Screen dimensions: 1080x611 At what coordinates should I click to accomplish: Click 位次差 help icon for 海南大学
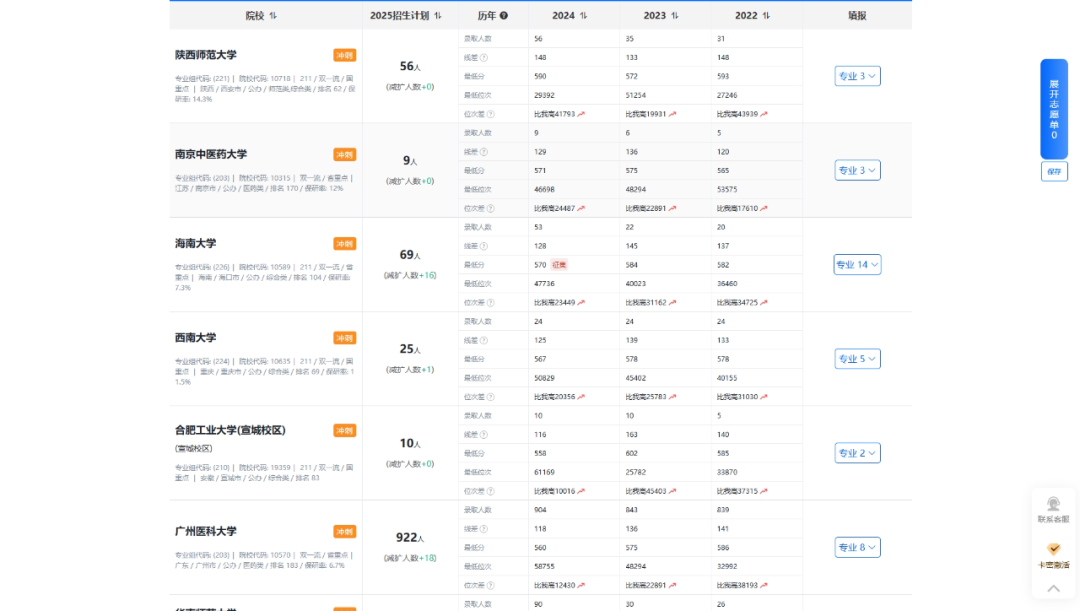click(491, 302)
